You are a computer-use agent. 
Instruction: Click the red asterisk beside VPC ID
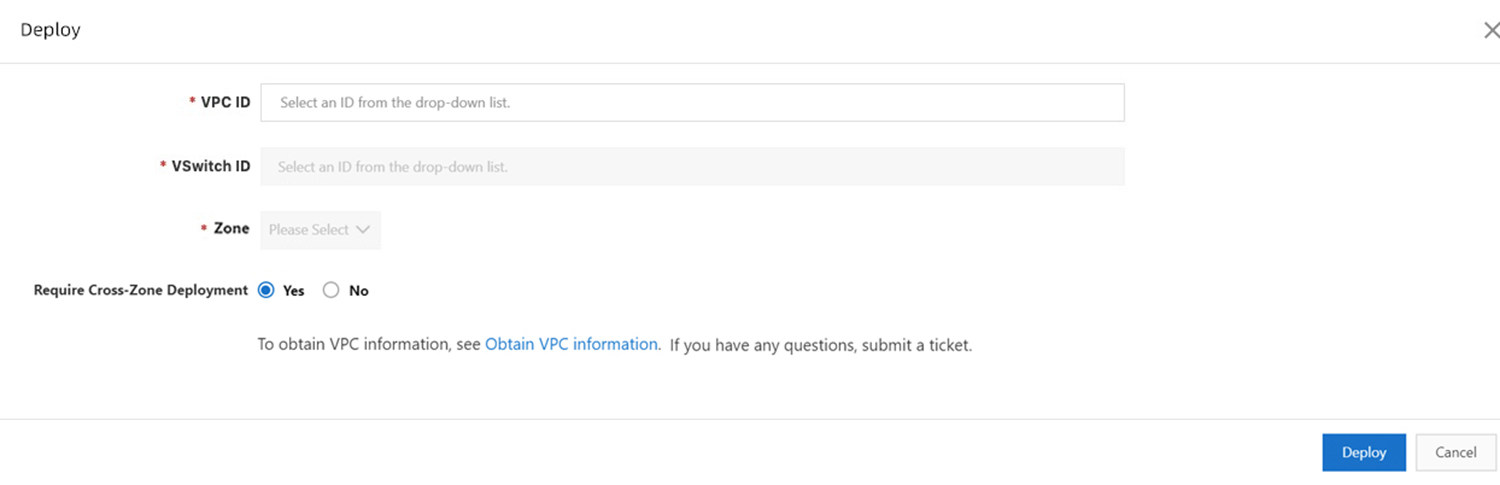pyautogui.click(x=192, y=102)
